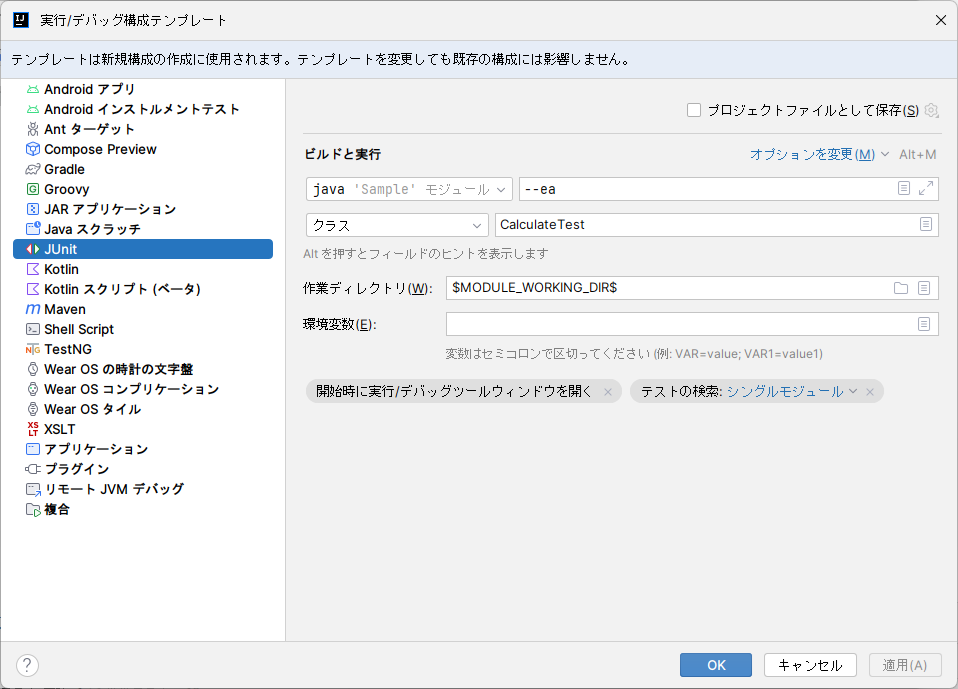Image resolution: width=958 pixels, height=689 pixels.
Task: Click the Kotlin スクリプト (ベータ) icon
Action: (x=33, y=290)
